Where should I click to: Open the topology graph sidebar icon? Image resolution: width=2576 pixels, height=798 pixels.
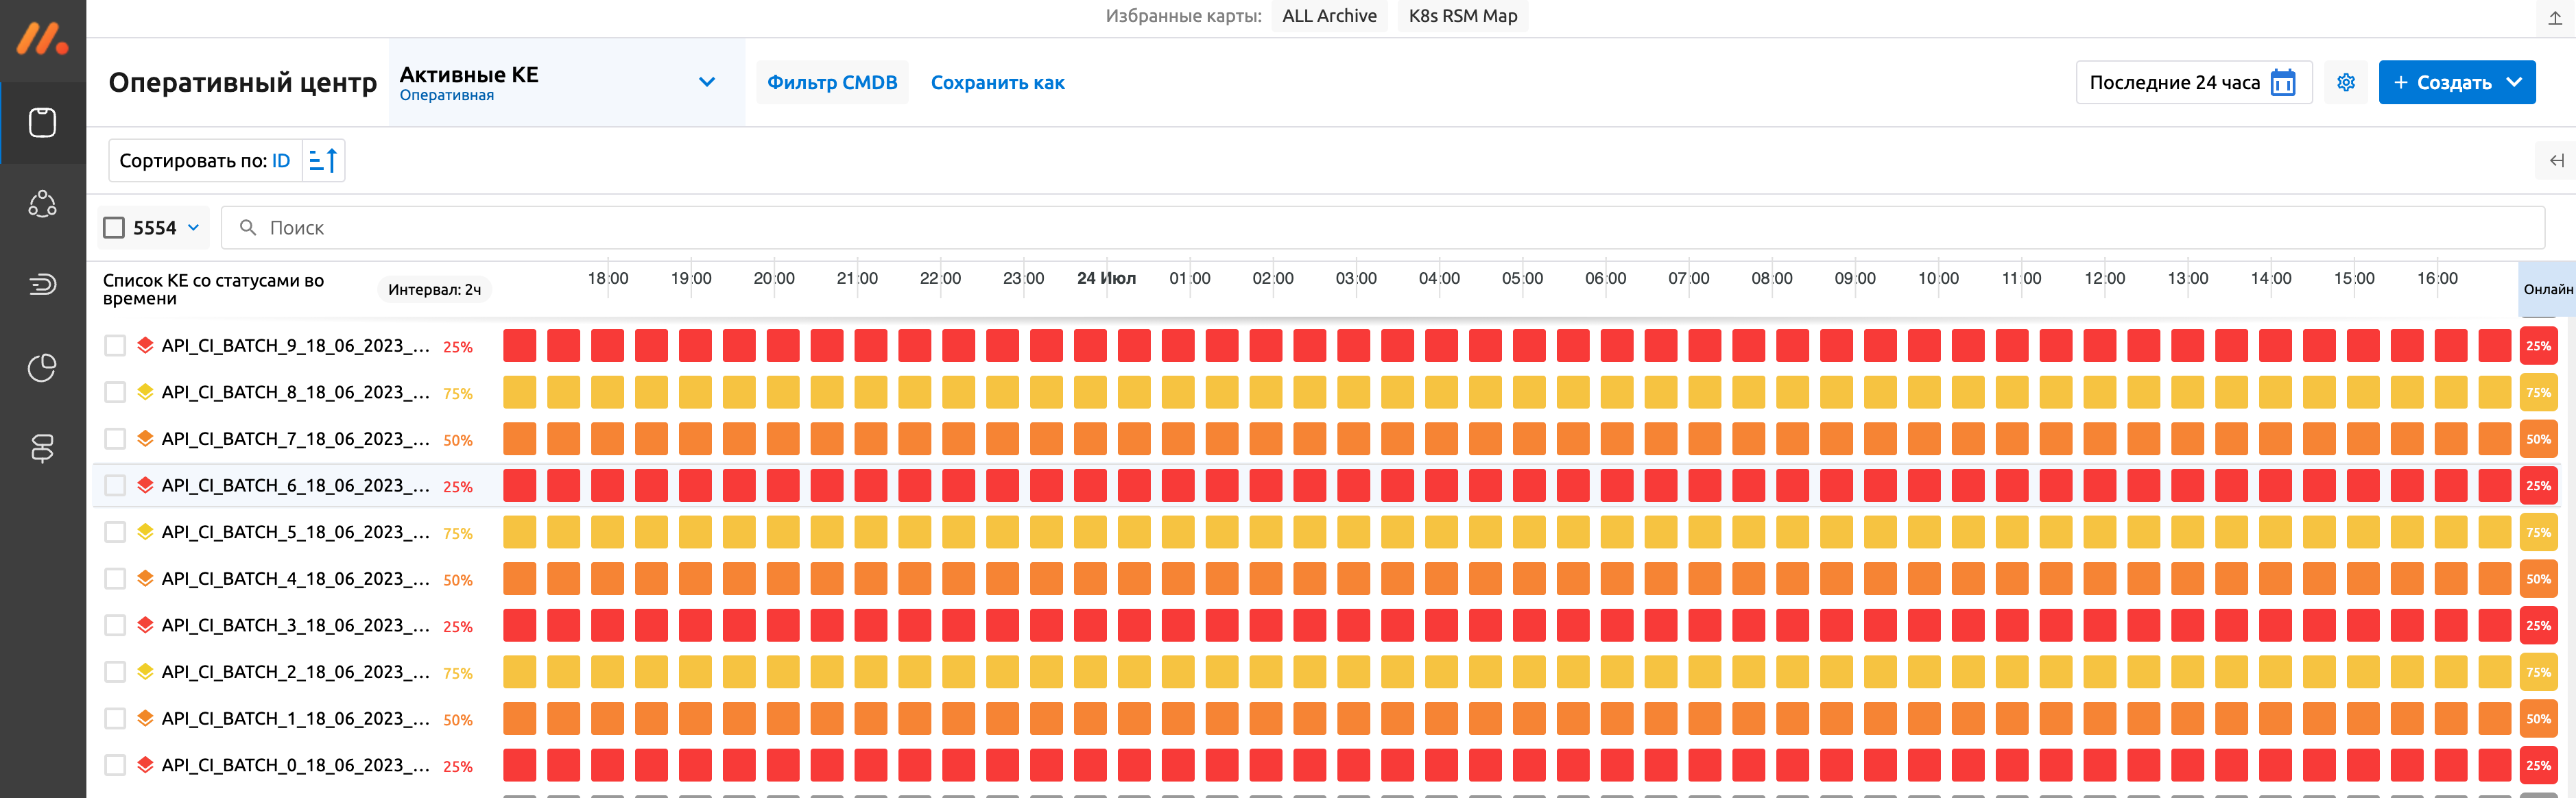coord(42,204)
